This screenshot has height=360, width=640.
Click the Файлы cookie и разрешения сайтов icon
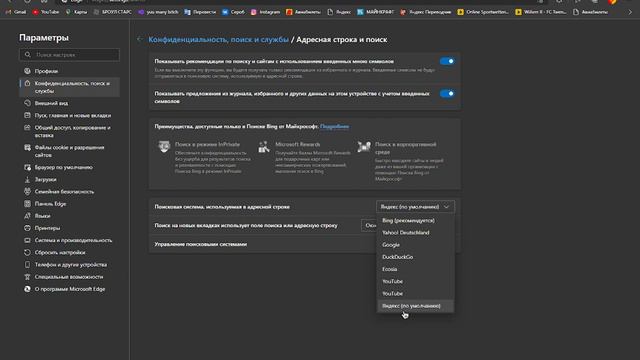pyautogui.click(x=27, y=147)
